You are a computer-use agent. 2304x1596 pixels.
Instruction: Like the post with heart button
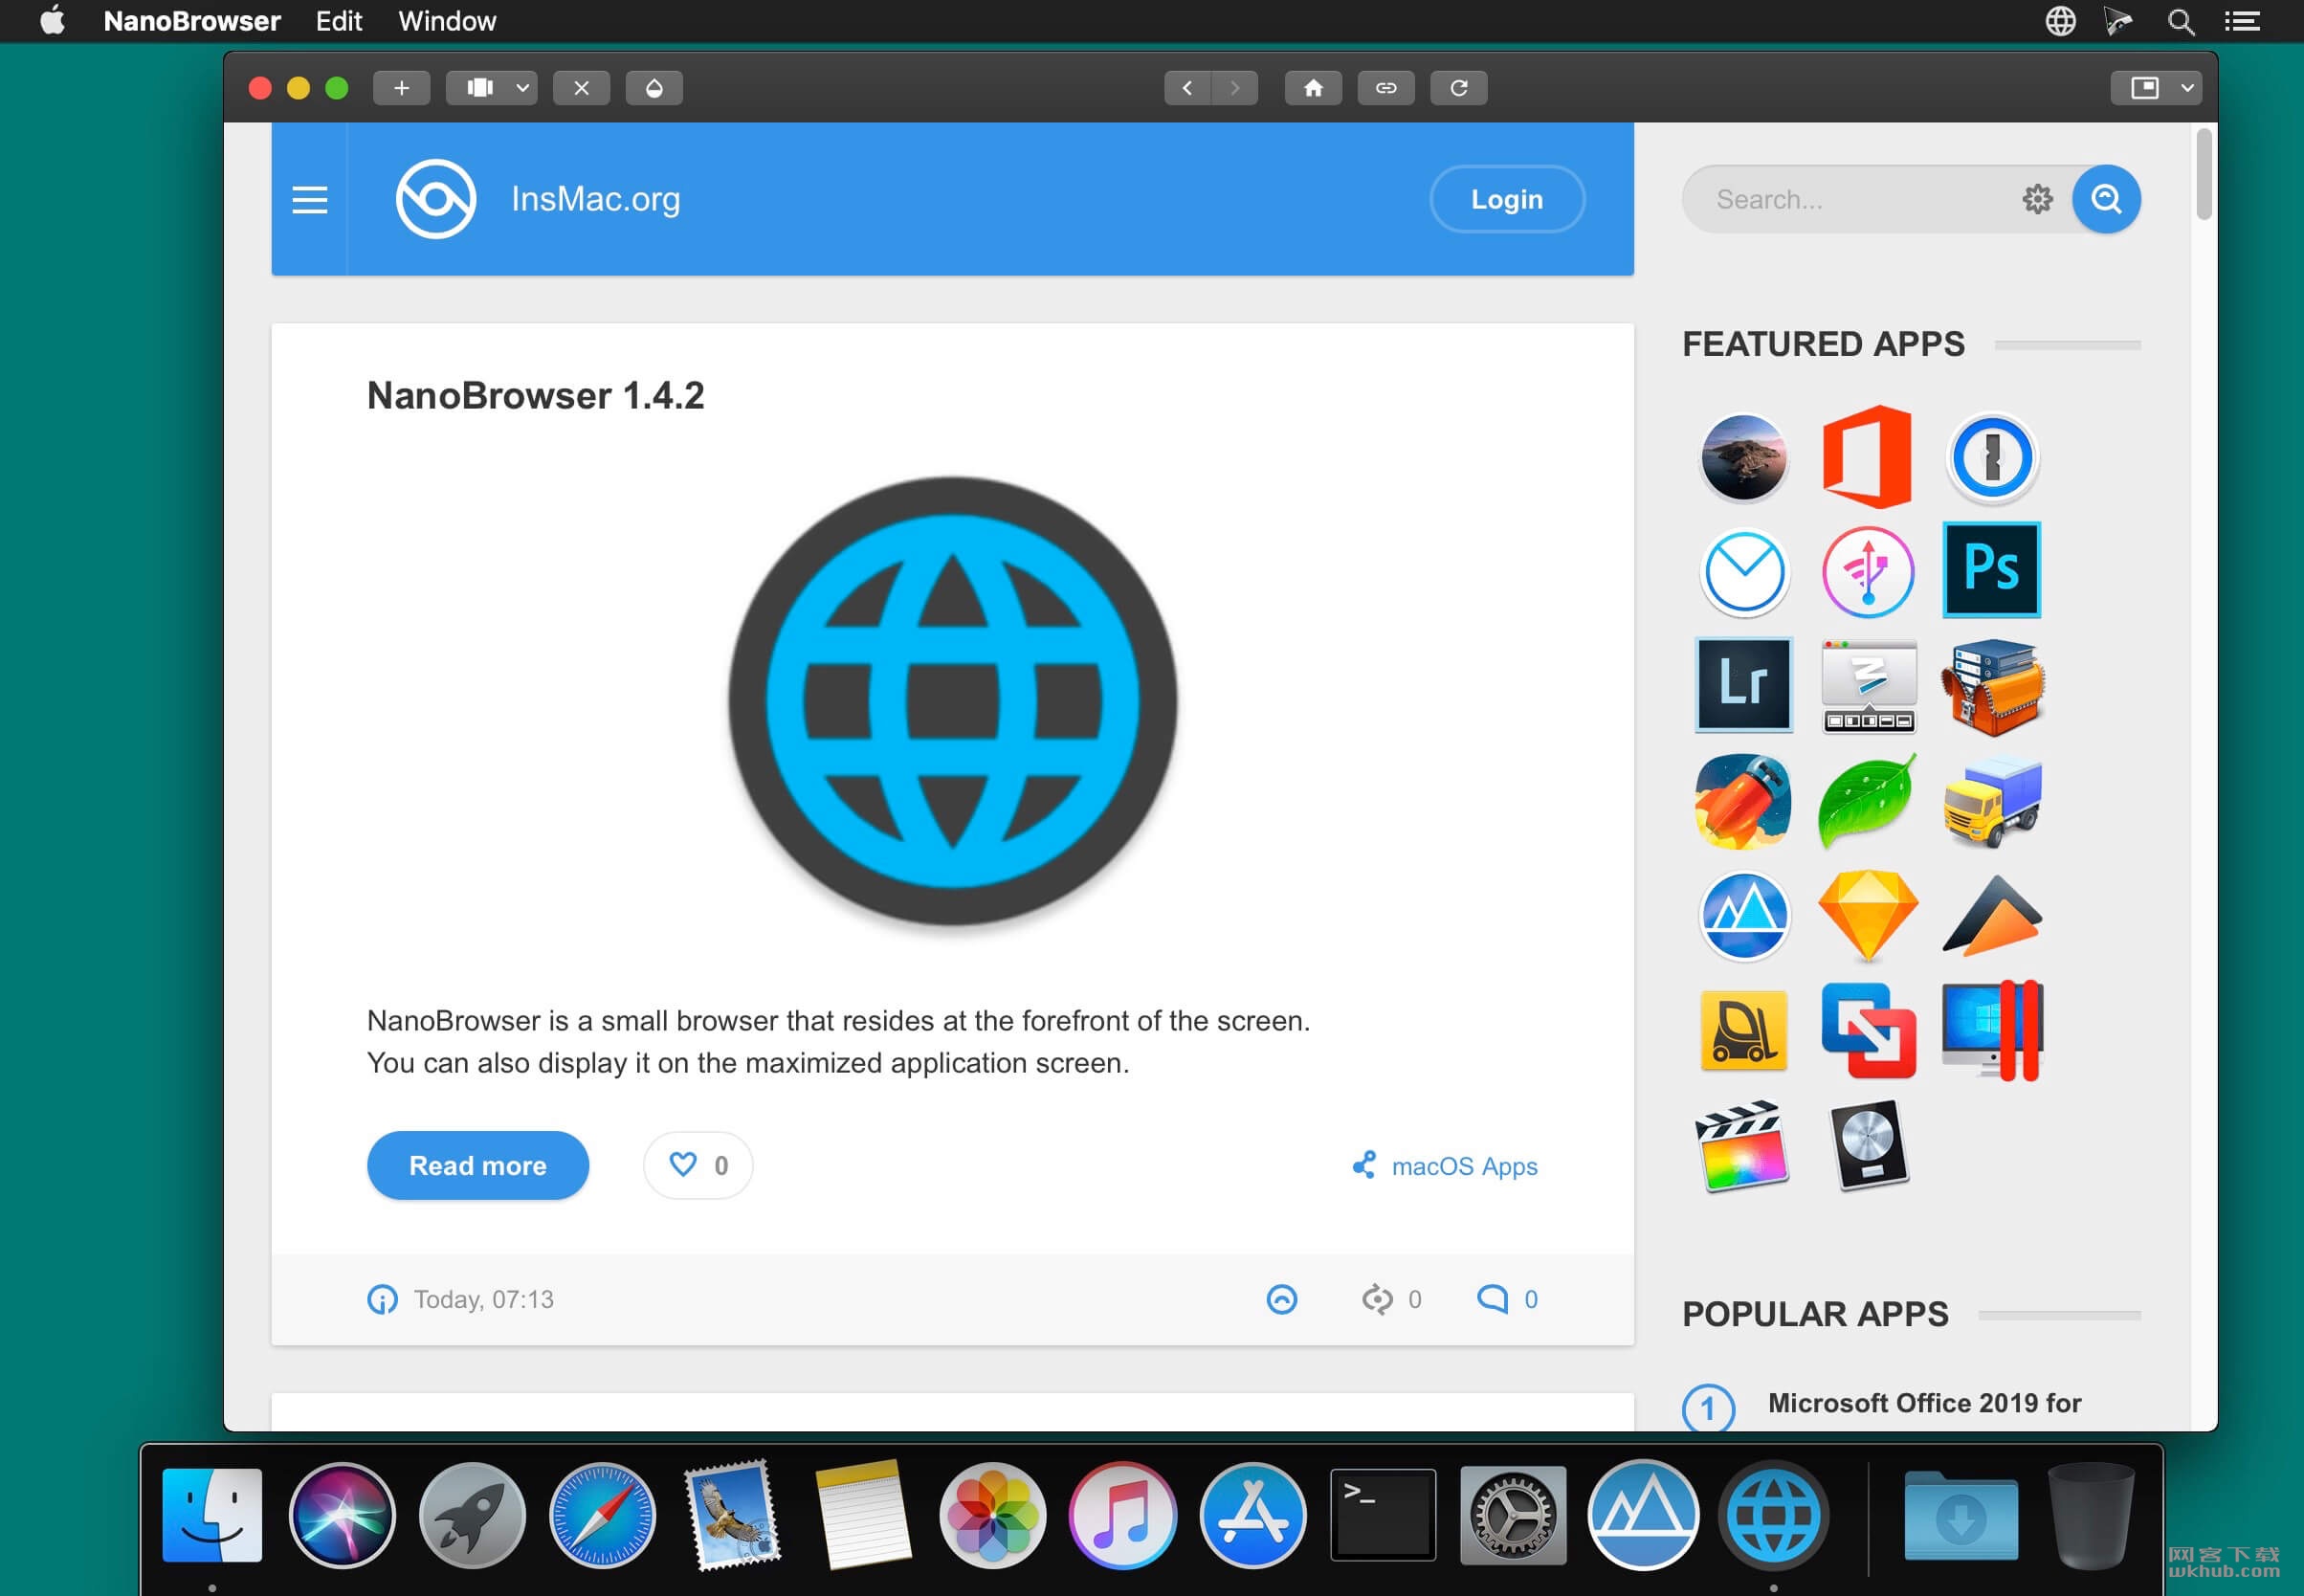(x=698, y=1166)
